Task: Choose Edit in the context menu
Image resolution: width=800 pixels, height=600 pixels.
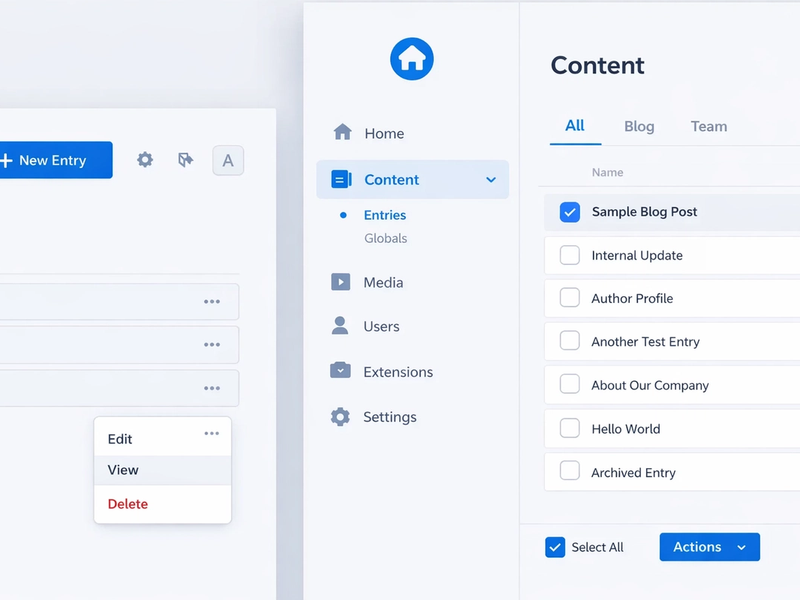Action: point(120,439)
